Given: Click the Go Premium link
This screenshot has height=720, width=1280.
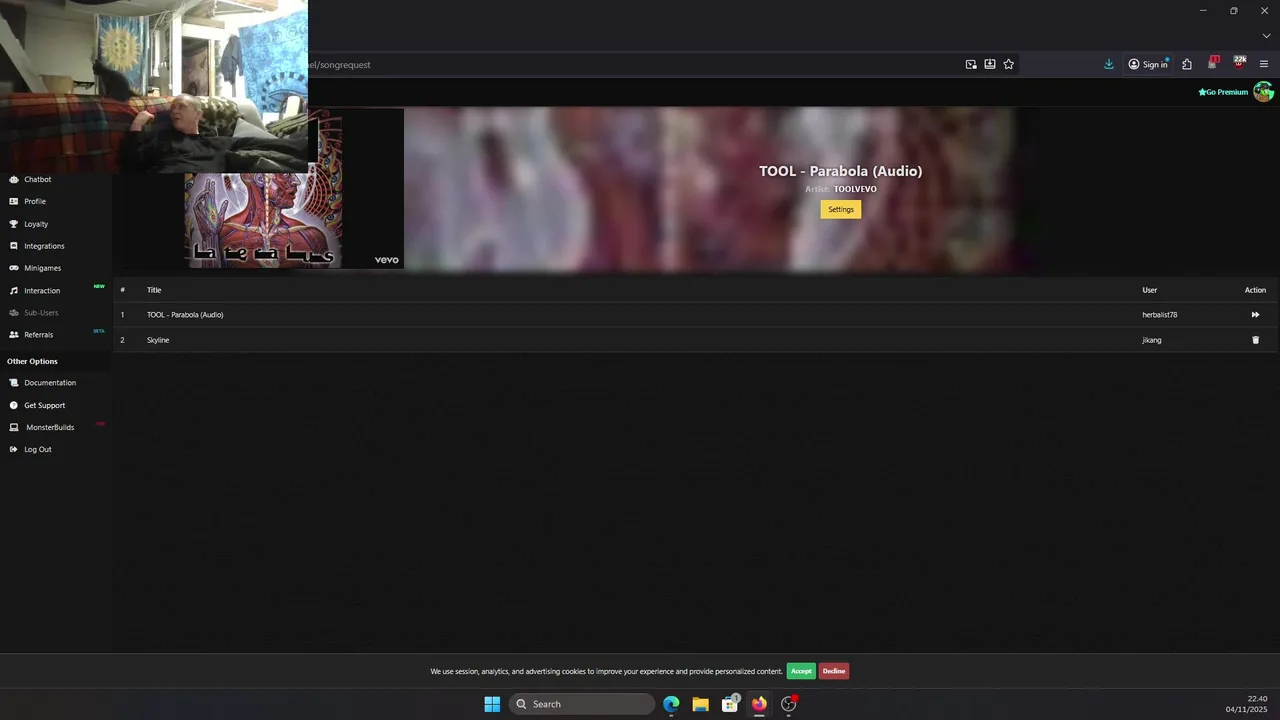Looking at the screenshot, I should (1223, 92).
